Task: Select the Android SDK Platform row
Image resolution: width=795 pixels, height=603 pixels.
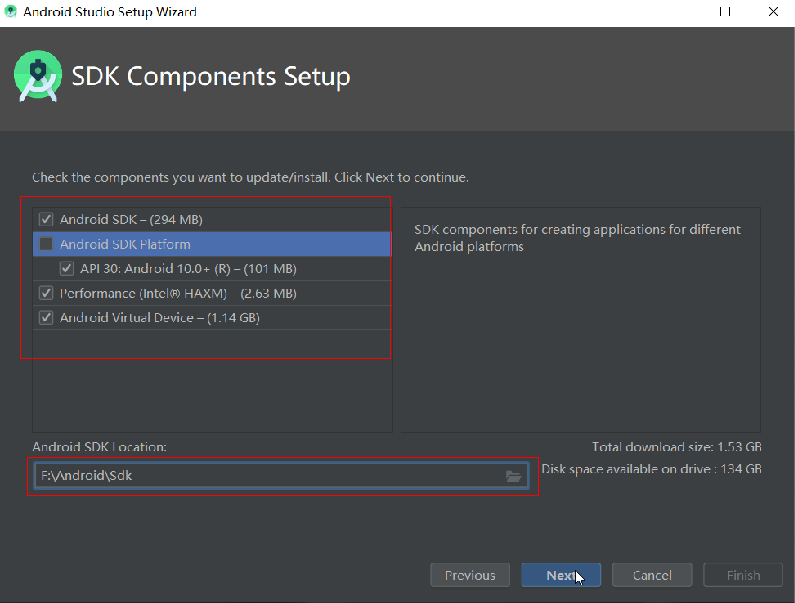Action: 212,244
